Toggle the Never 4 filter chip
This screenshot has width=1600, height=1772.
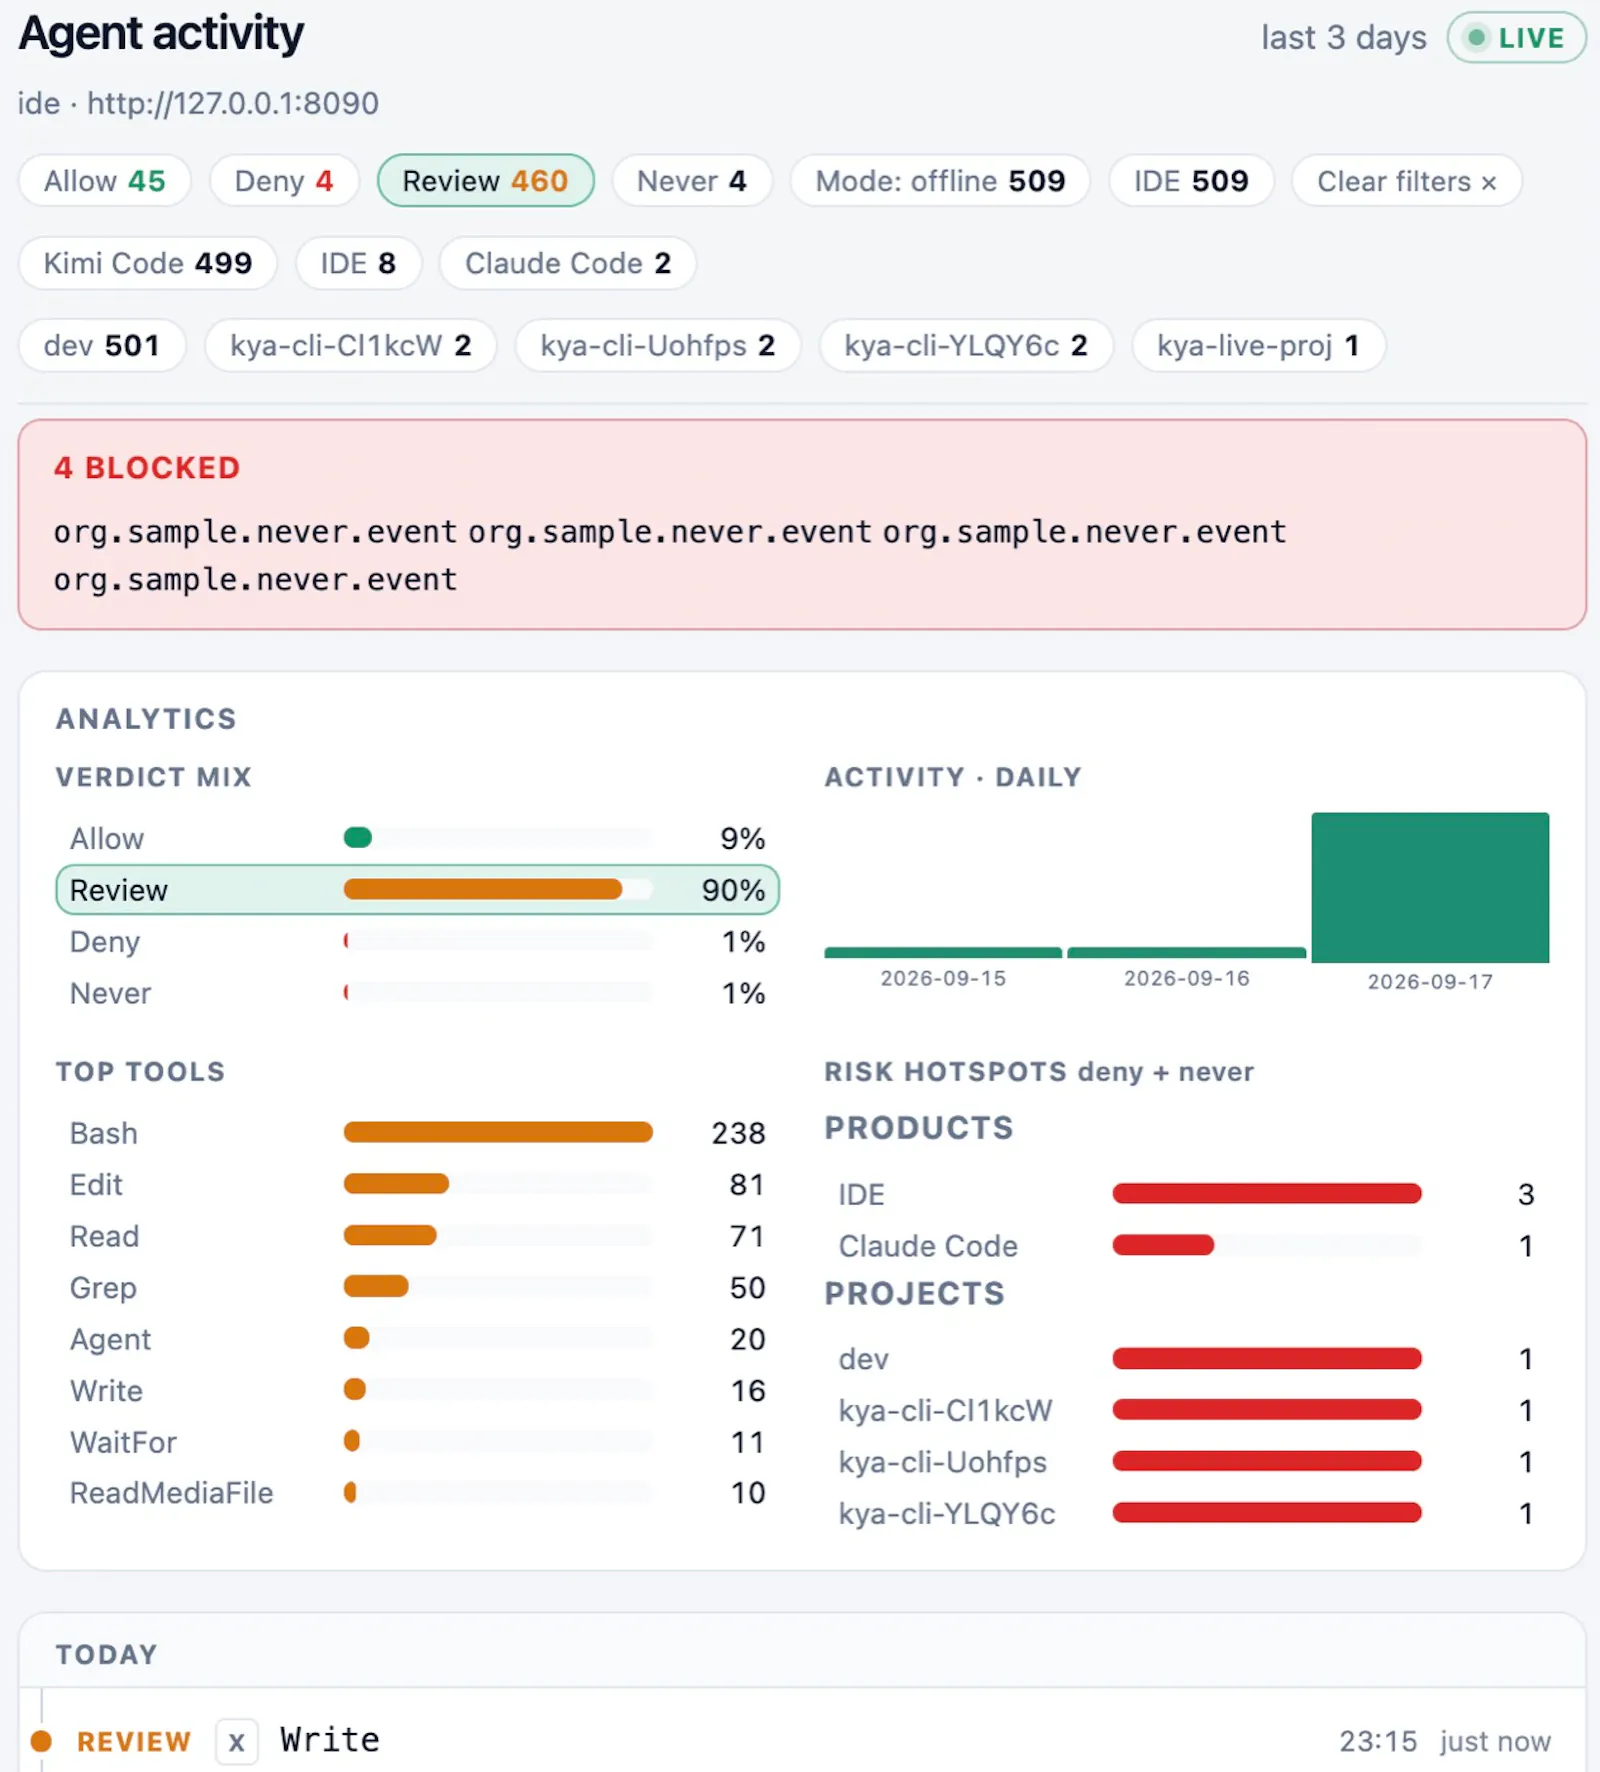coord(692,181)
